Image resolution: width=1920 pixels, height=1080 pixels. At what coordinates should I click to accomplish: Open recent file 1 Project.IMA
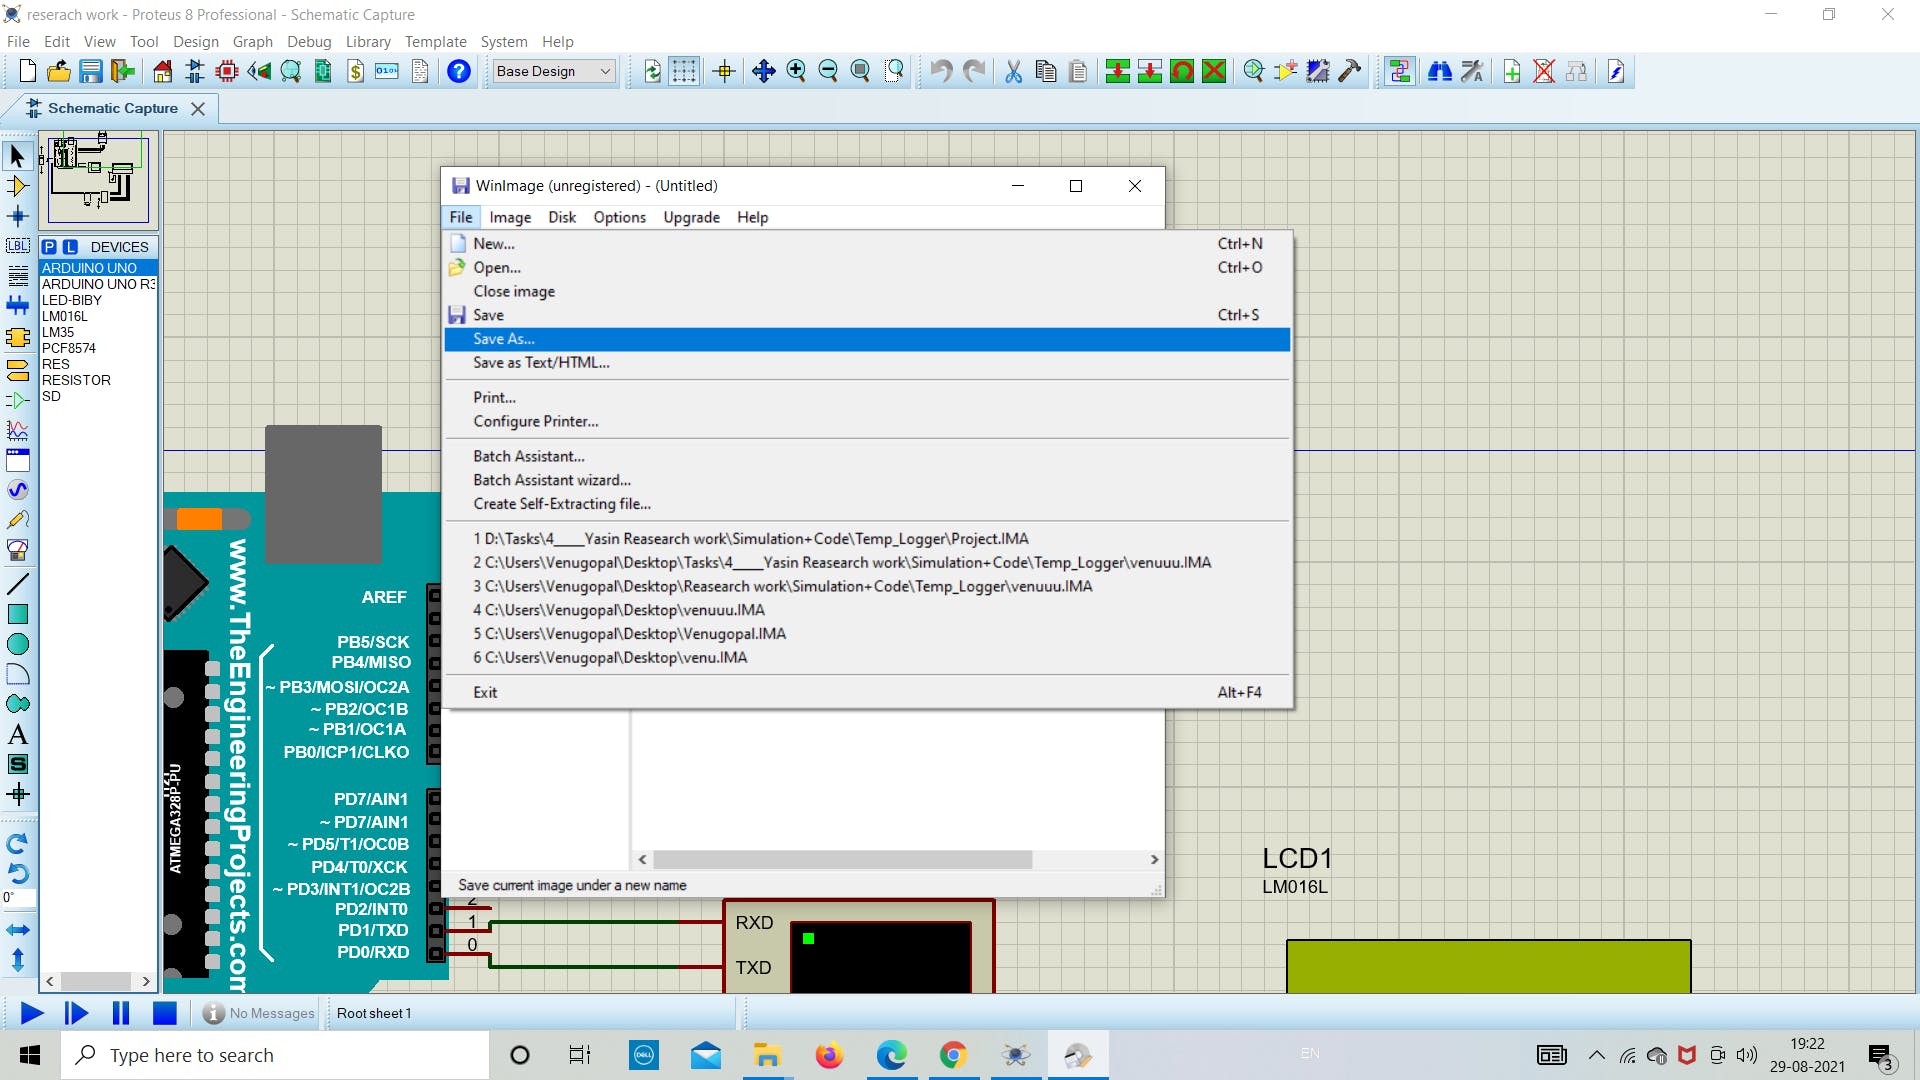867,539
